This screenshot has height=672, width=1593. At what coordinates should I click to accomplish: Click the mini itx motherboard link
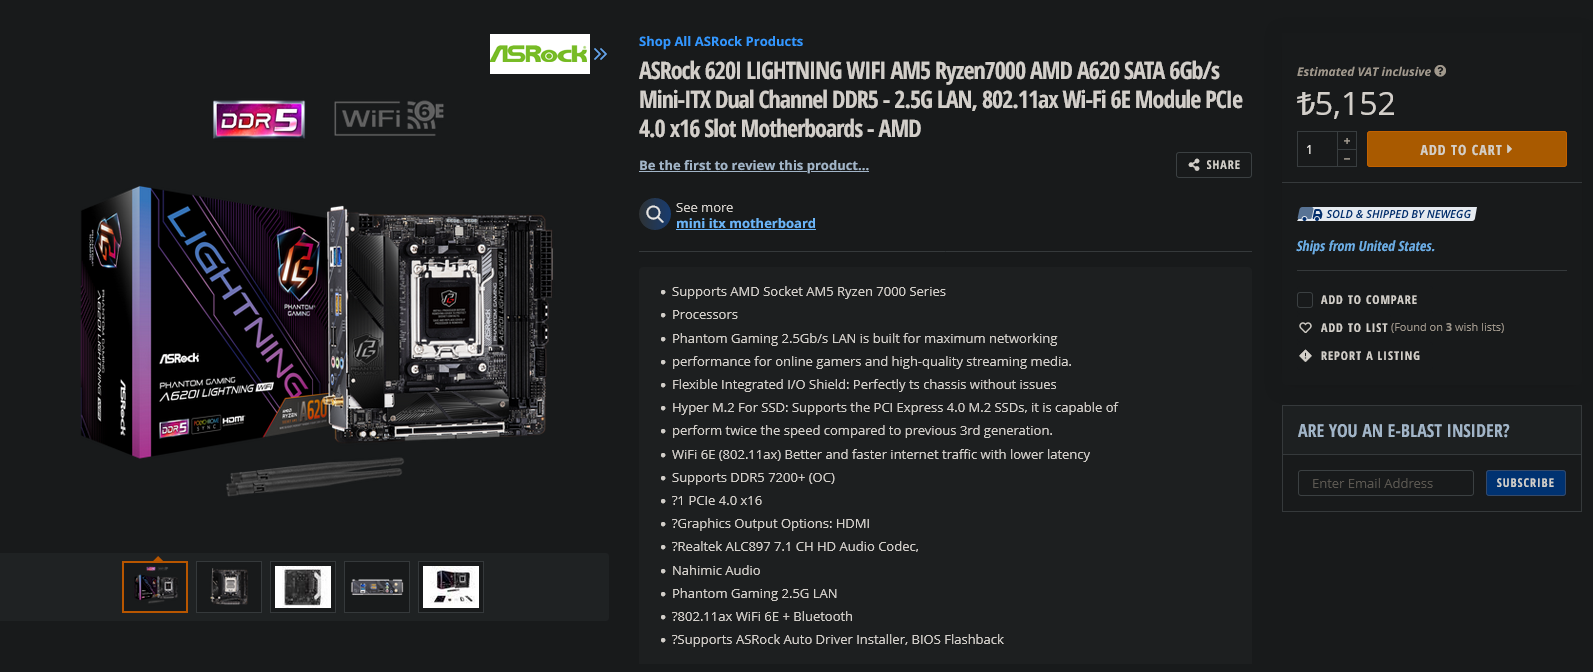tap(746, 223)
